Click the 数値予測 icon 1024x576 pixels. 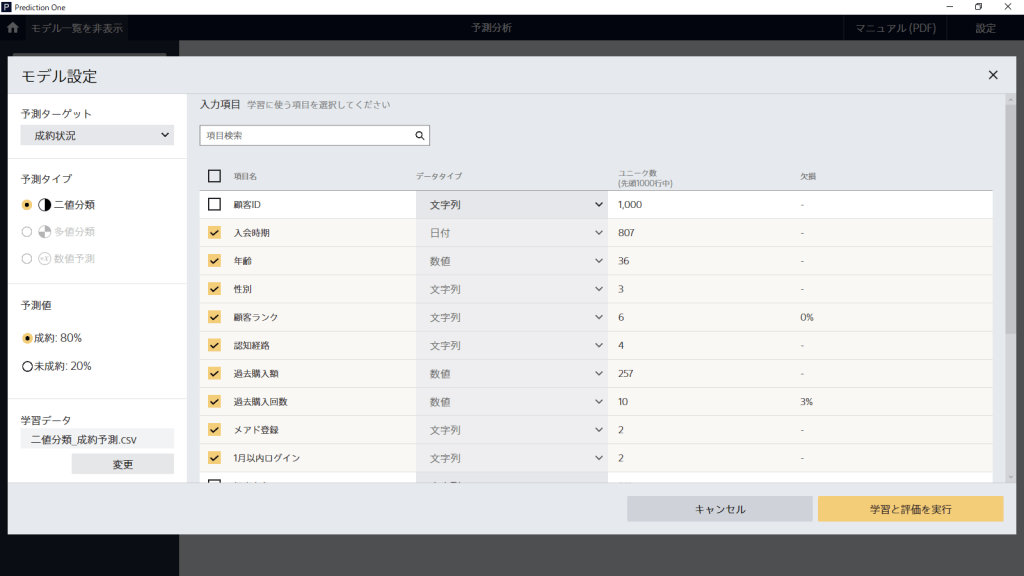point(44,259)
